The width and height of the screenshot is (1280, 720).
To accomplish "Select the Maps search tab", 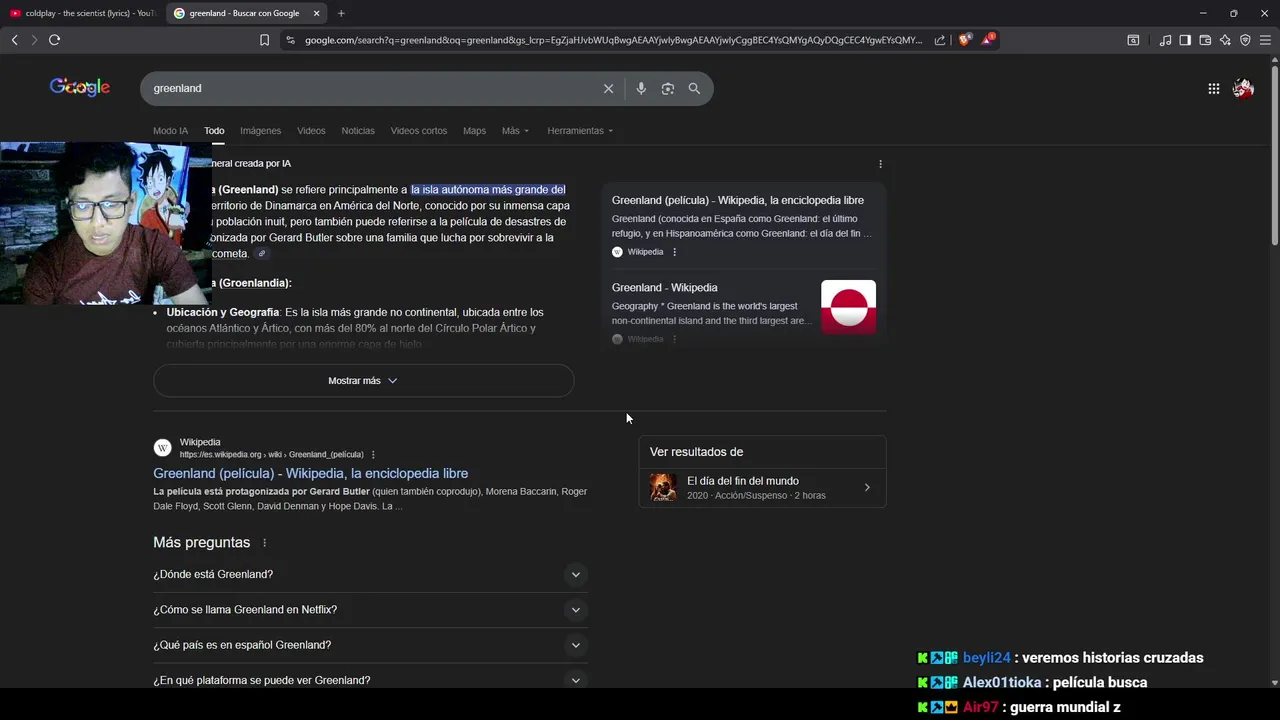I will tap(474, 131).
